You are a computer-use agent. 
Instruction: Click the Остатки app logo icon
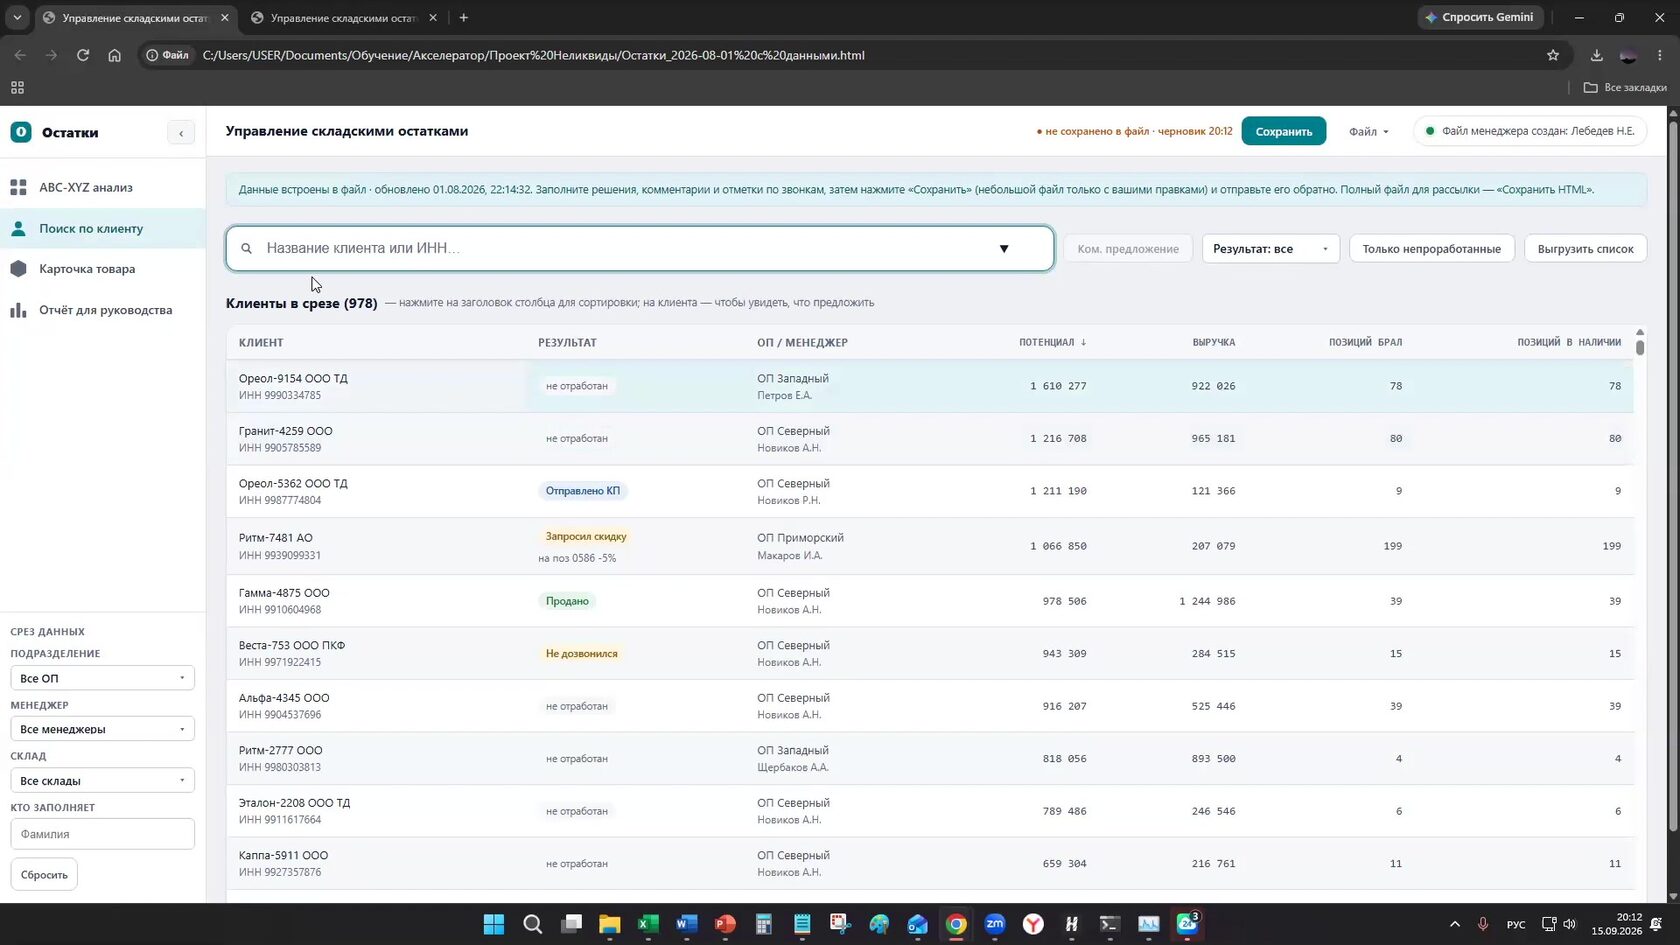(21, 132)
